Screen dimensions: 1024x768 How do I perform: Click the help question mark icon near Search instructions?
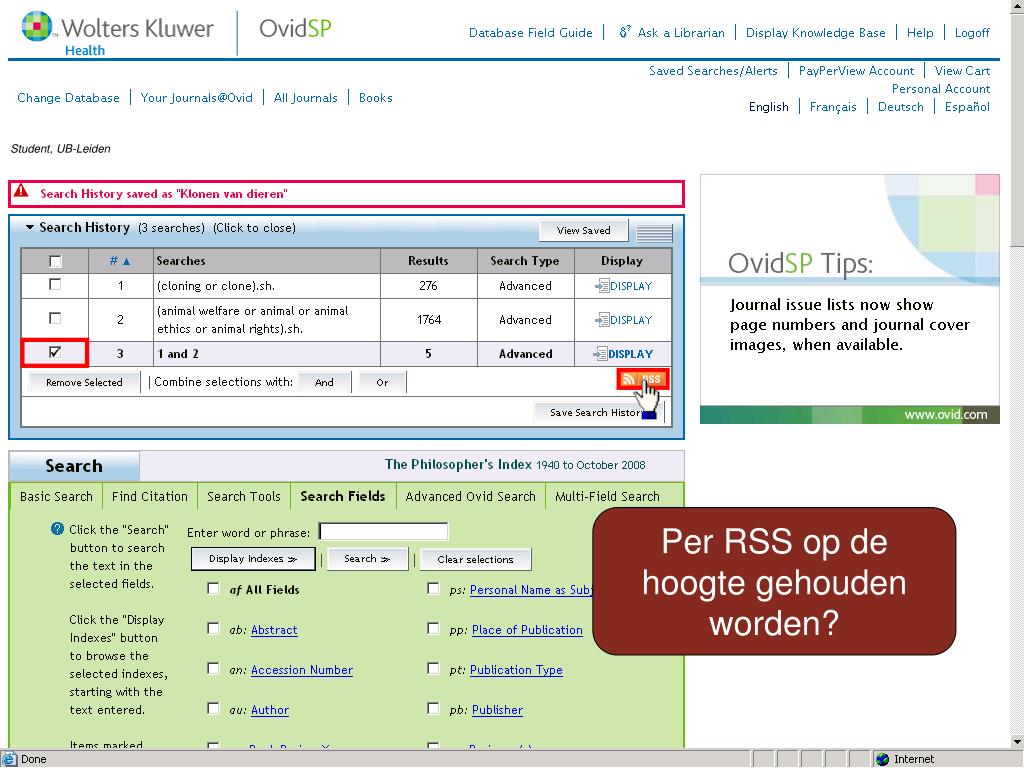point(57,529)
